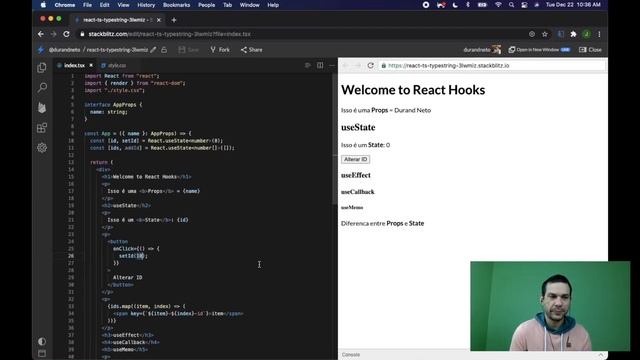Open the Chrome application menu
The image size is (640, 360).
pos(64,5)
